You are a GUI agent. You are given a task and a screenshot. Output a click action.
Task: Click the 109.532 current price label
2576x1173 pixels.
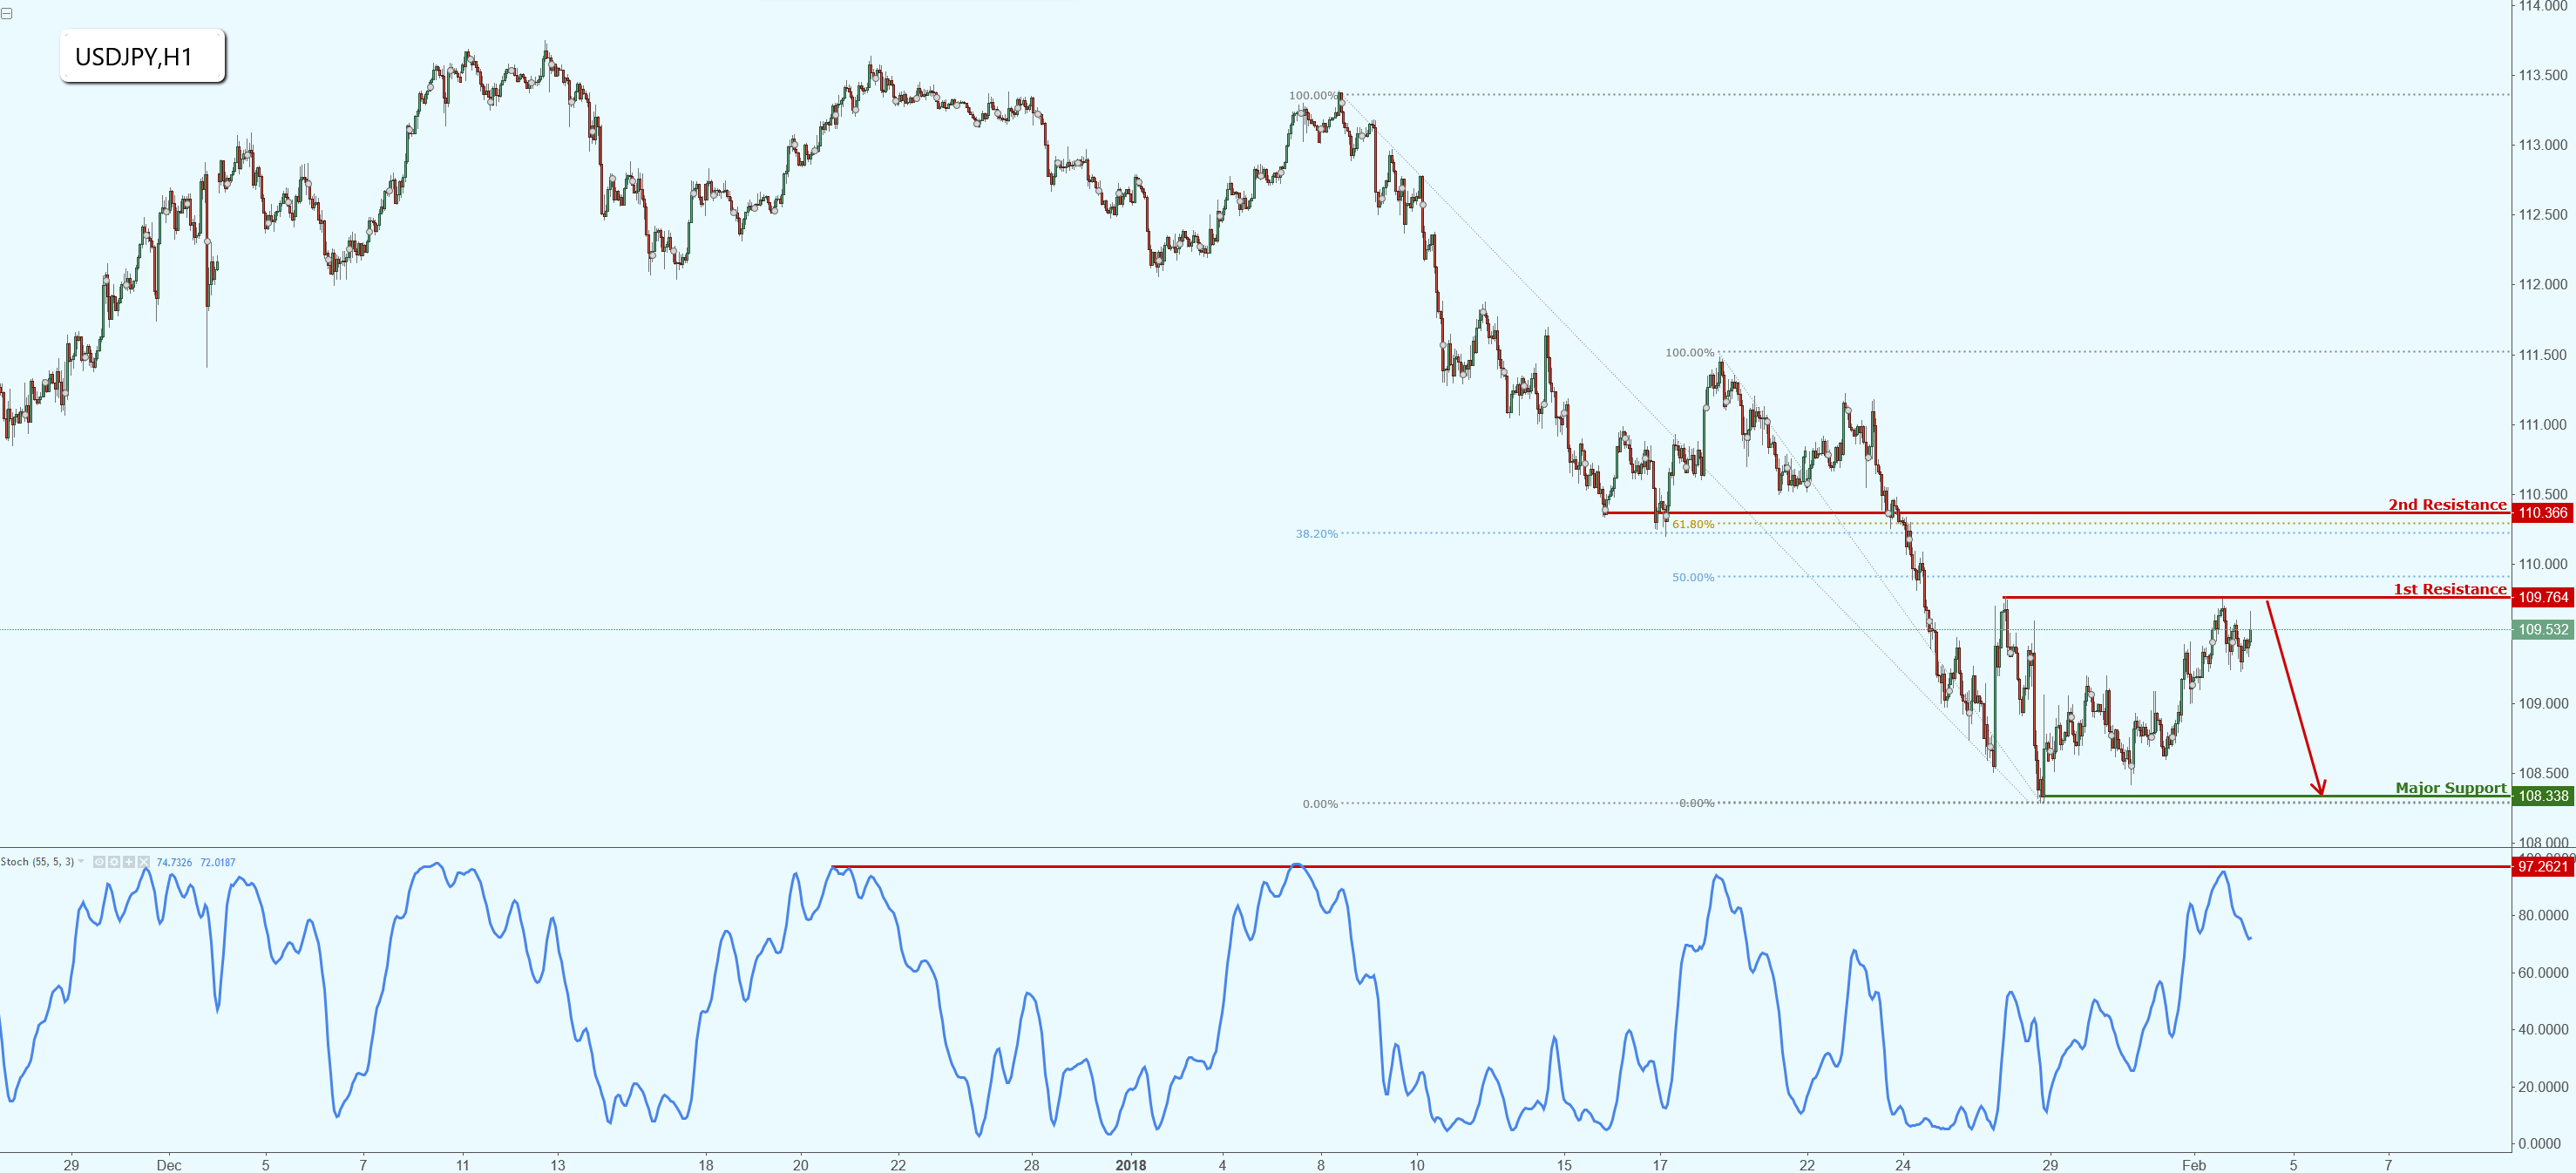pos(2543,629)
